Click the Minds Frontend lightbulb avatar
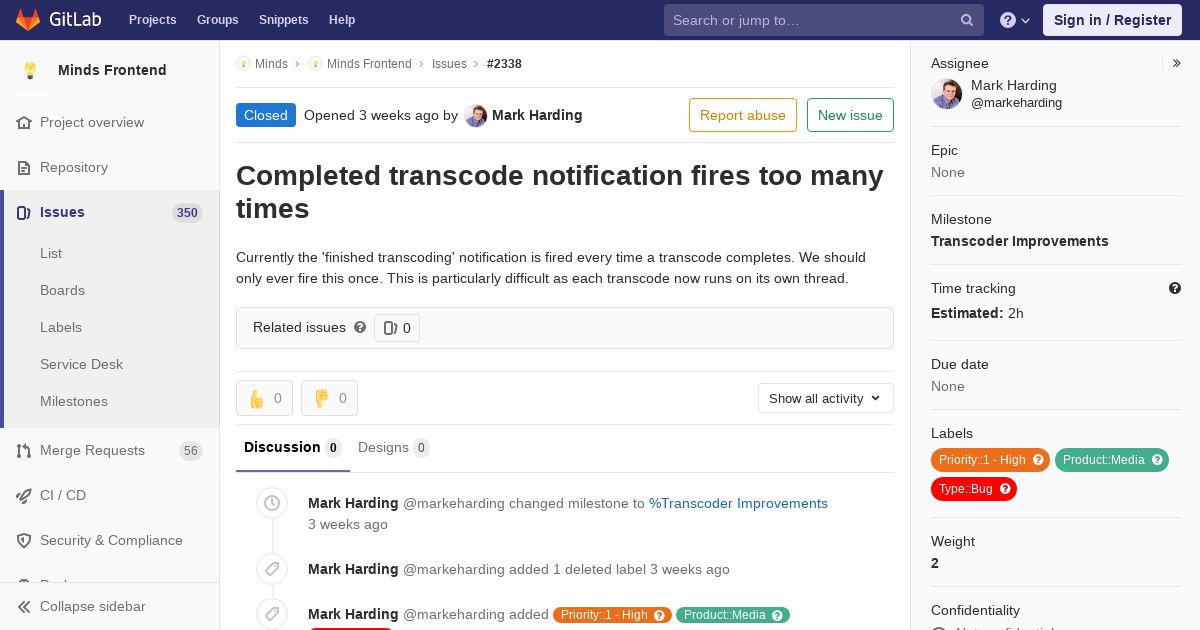Screen dimensions: 1200x630 click(x=30, y=70)
